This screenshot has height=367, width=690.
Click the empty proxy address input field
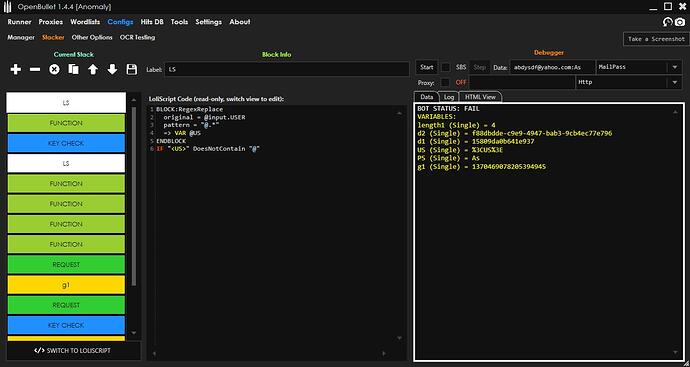522,82
